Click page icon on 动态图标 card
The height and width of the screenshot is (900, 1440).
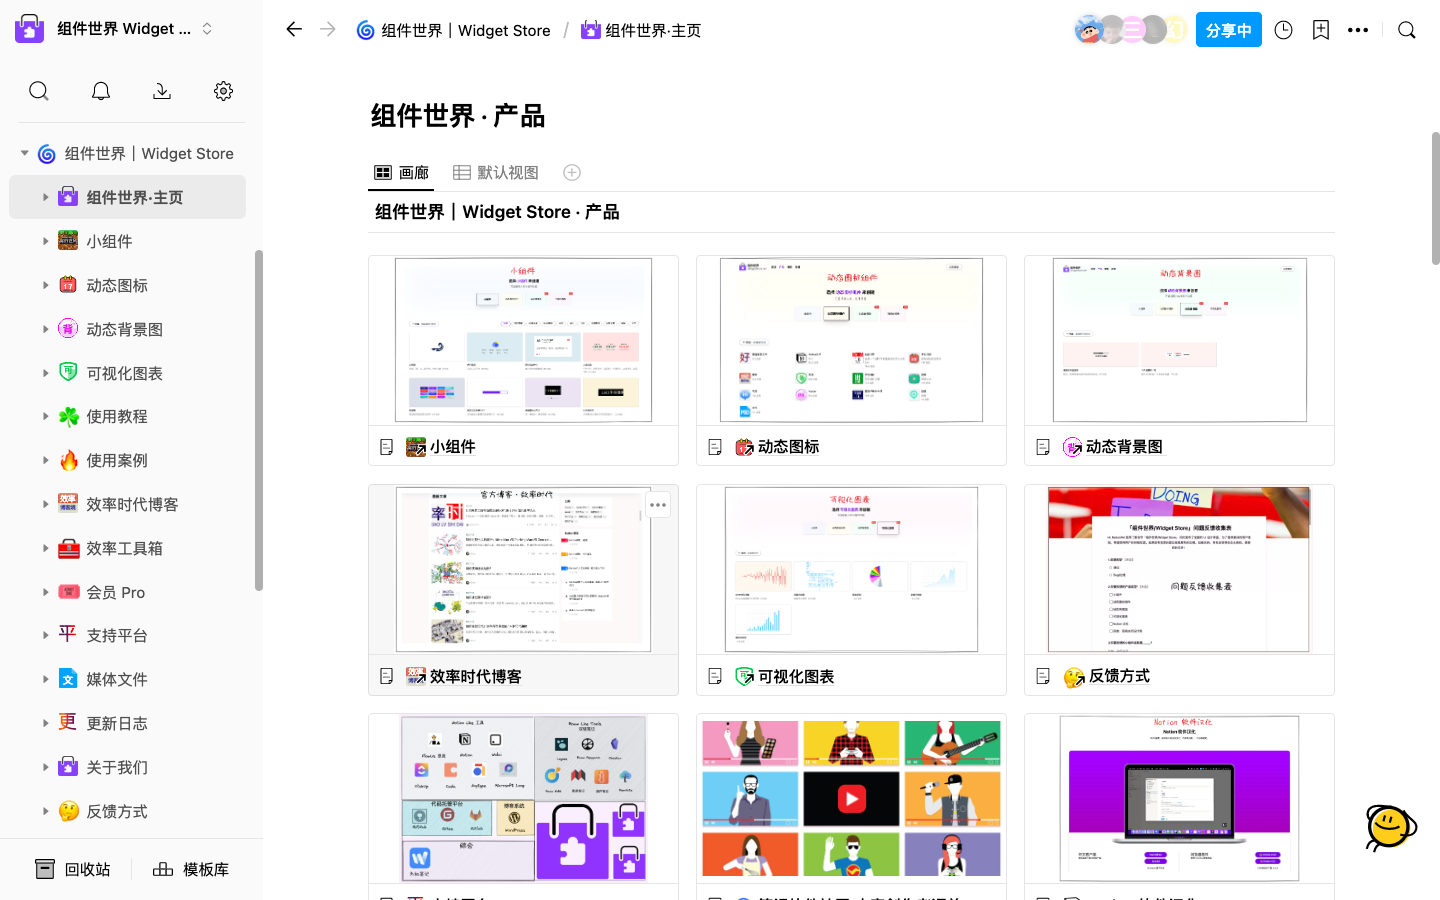point(715,447)
